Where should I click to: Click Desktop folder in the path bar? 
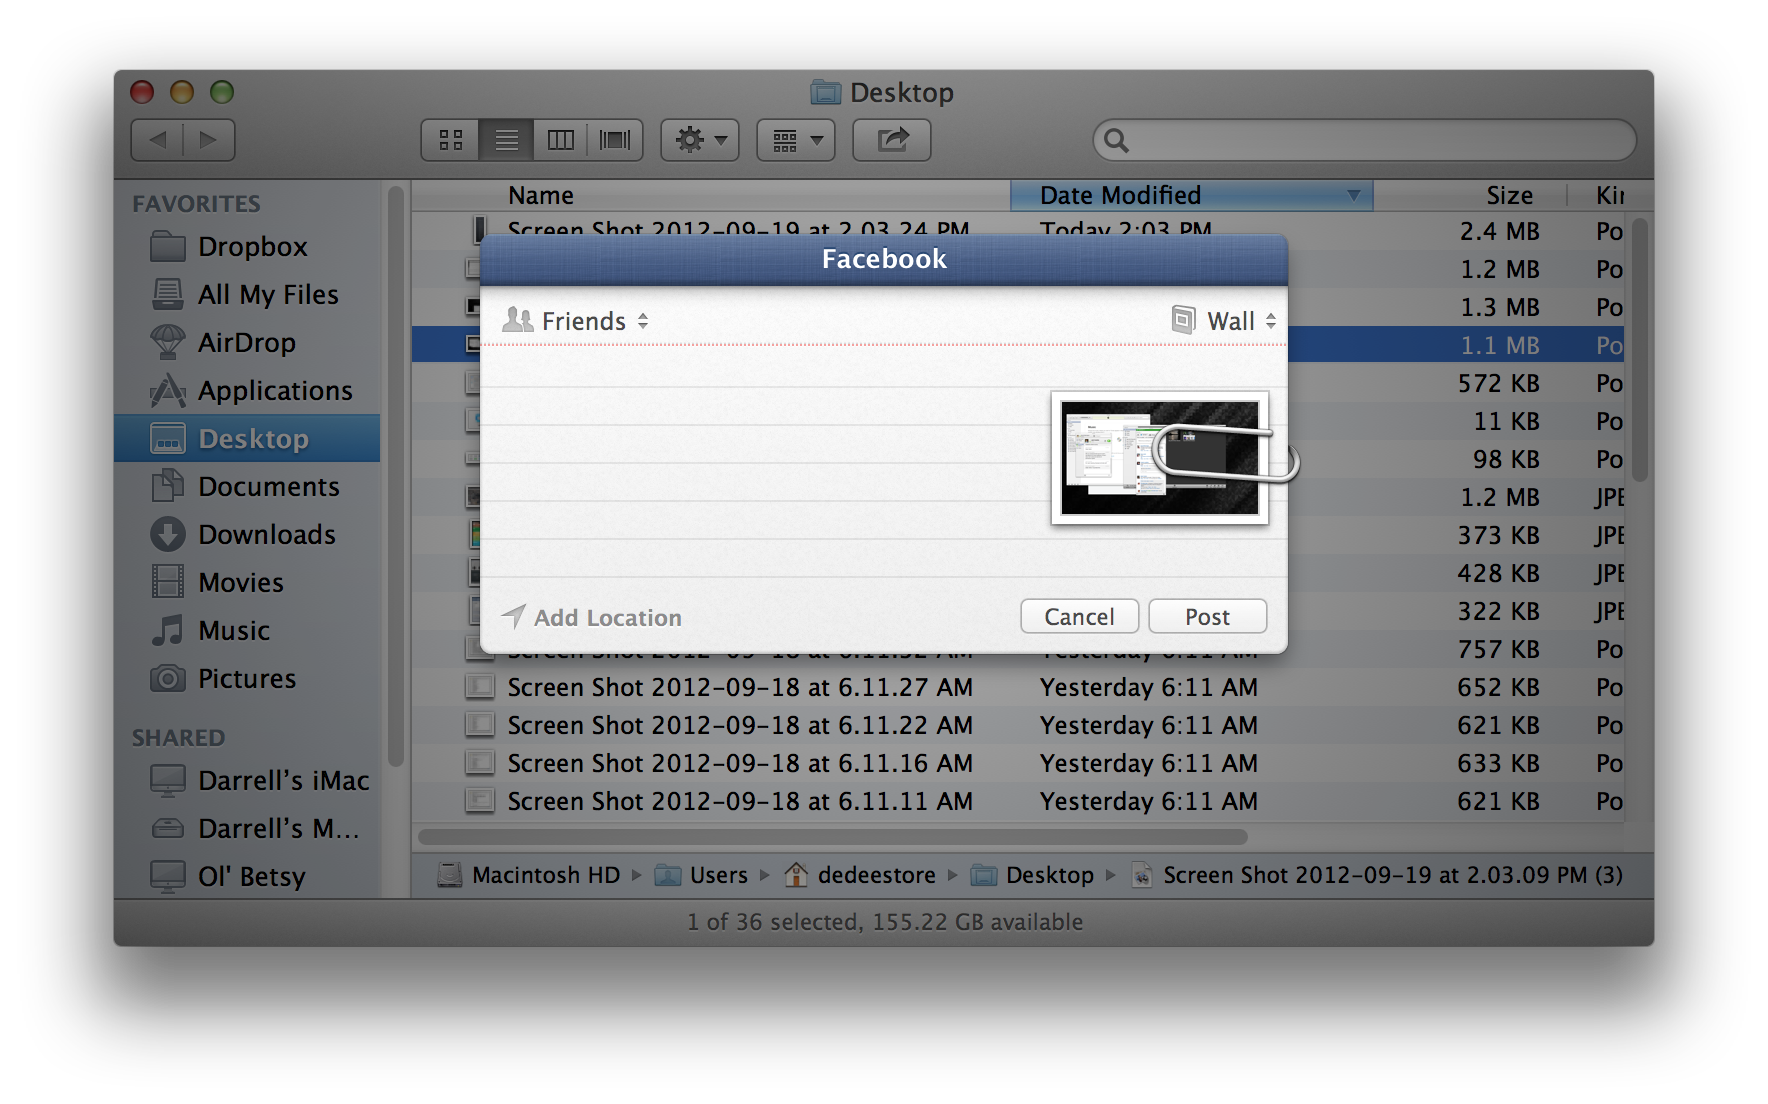tap(1033, 875)
